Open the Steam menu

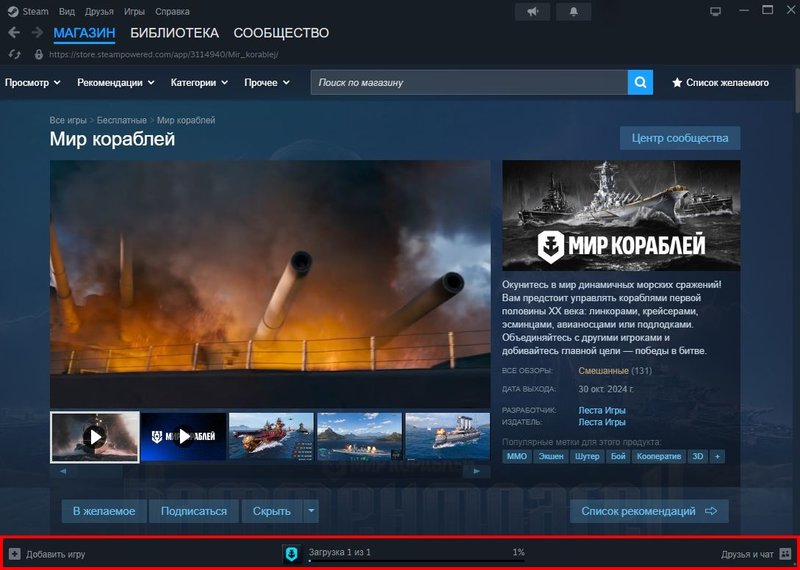[35, 11]
